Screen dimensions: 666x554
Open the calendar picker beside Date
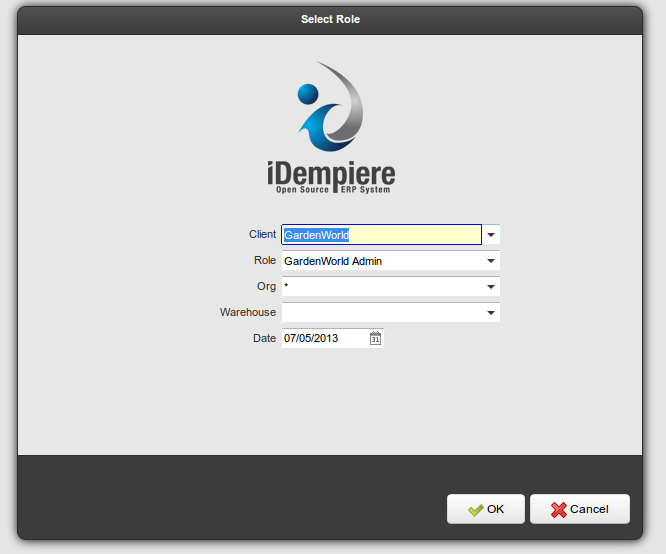click(375, 338)
